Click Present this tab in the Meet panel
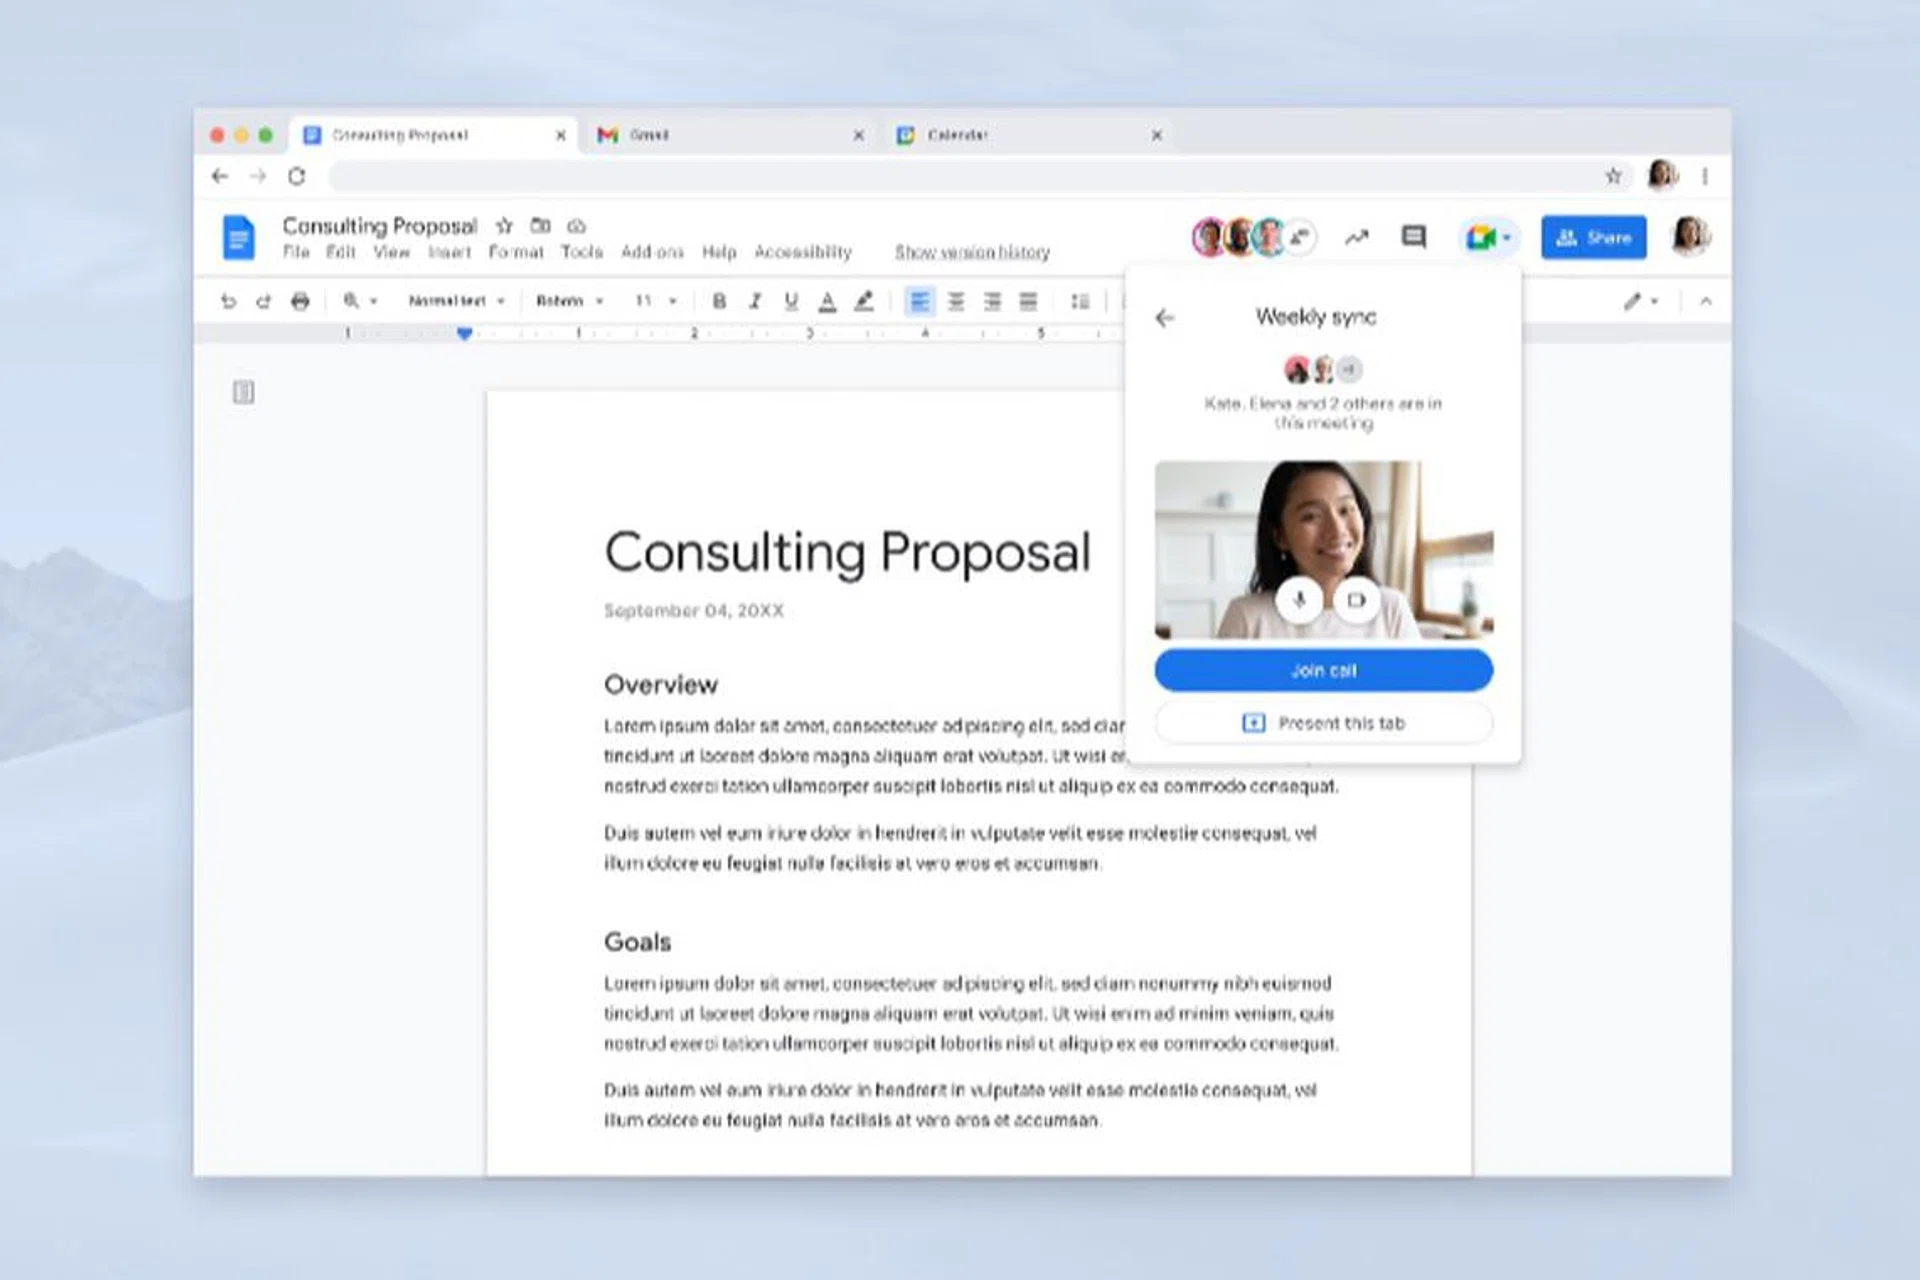 (1323, 723)
